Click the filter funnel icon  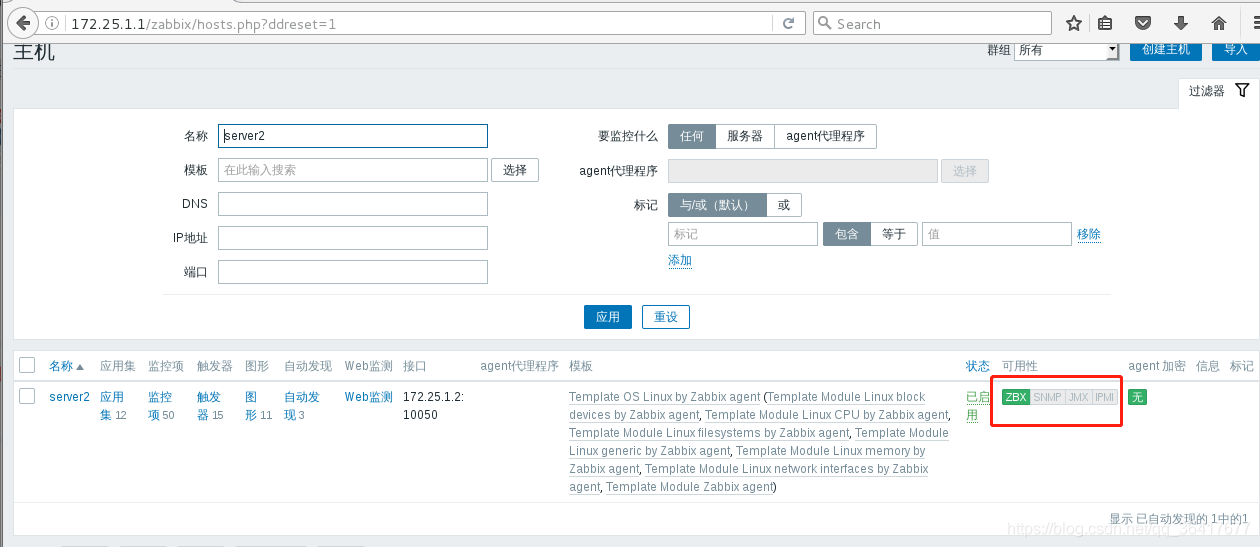click(x=1242, y=90)
